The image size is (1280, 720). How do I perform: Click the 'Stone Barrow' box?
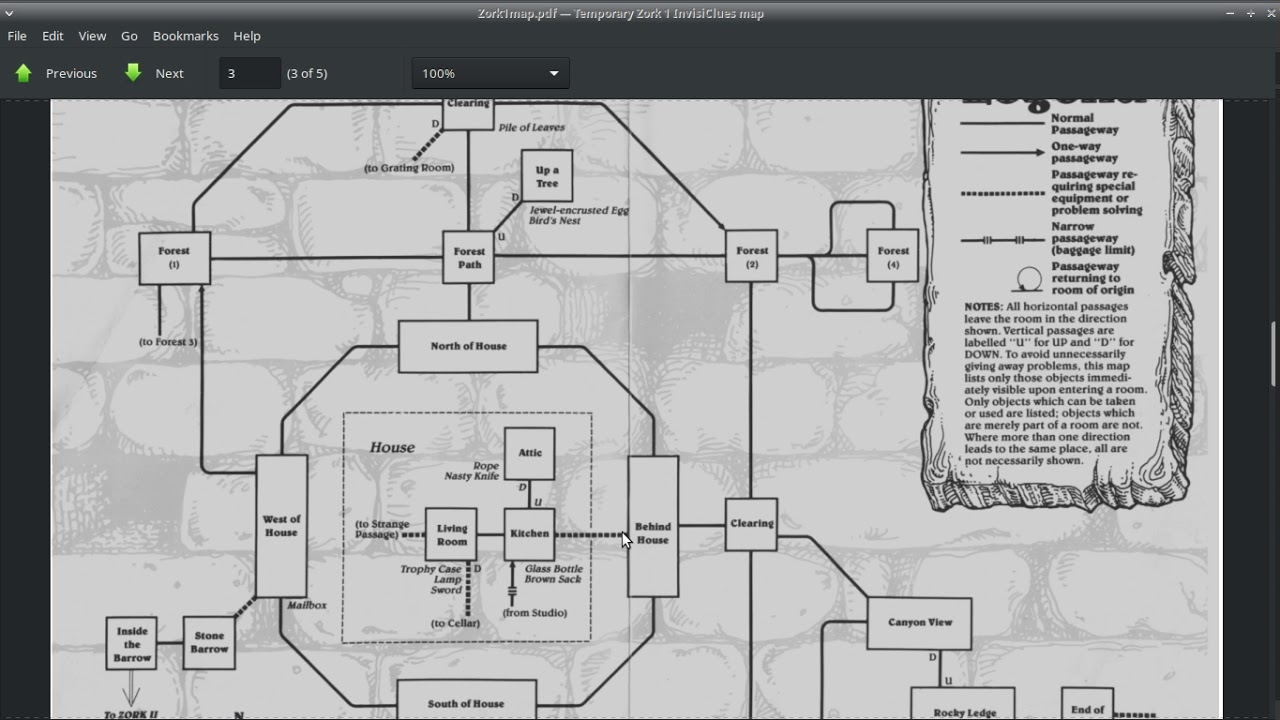click(x=209, y=643)
